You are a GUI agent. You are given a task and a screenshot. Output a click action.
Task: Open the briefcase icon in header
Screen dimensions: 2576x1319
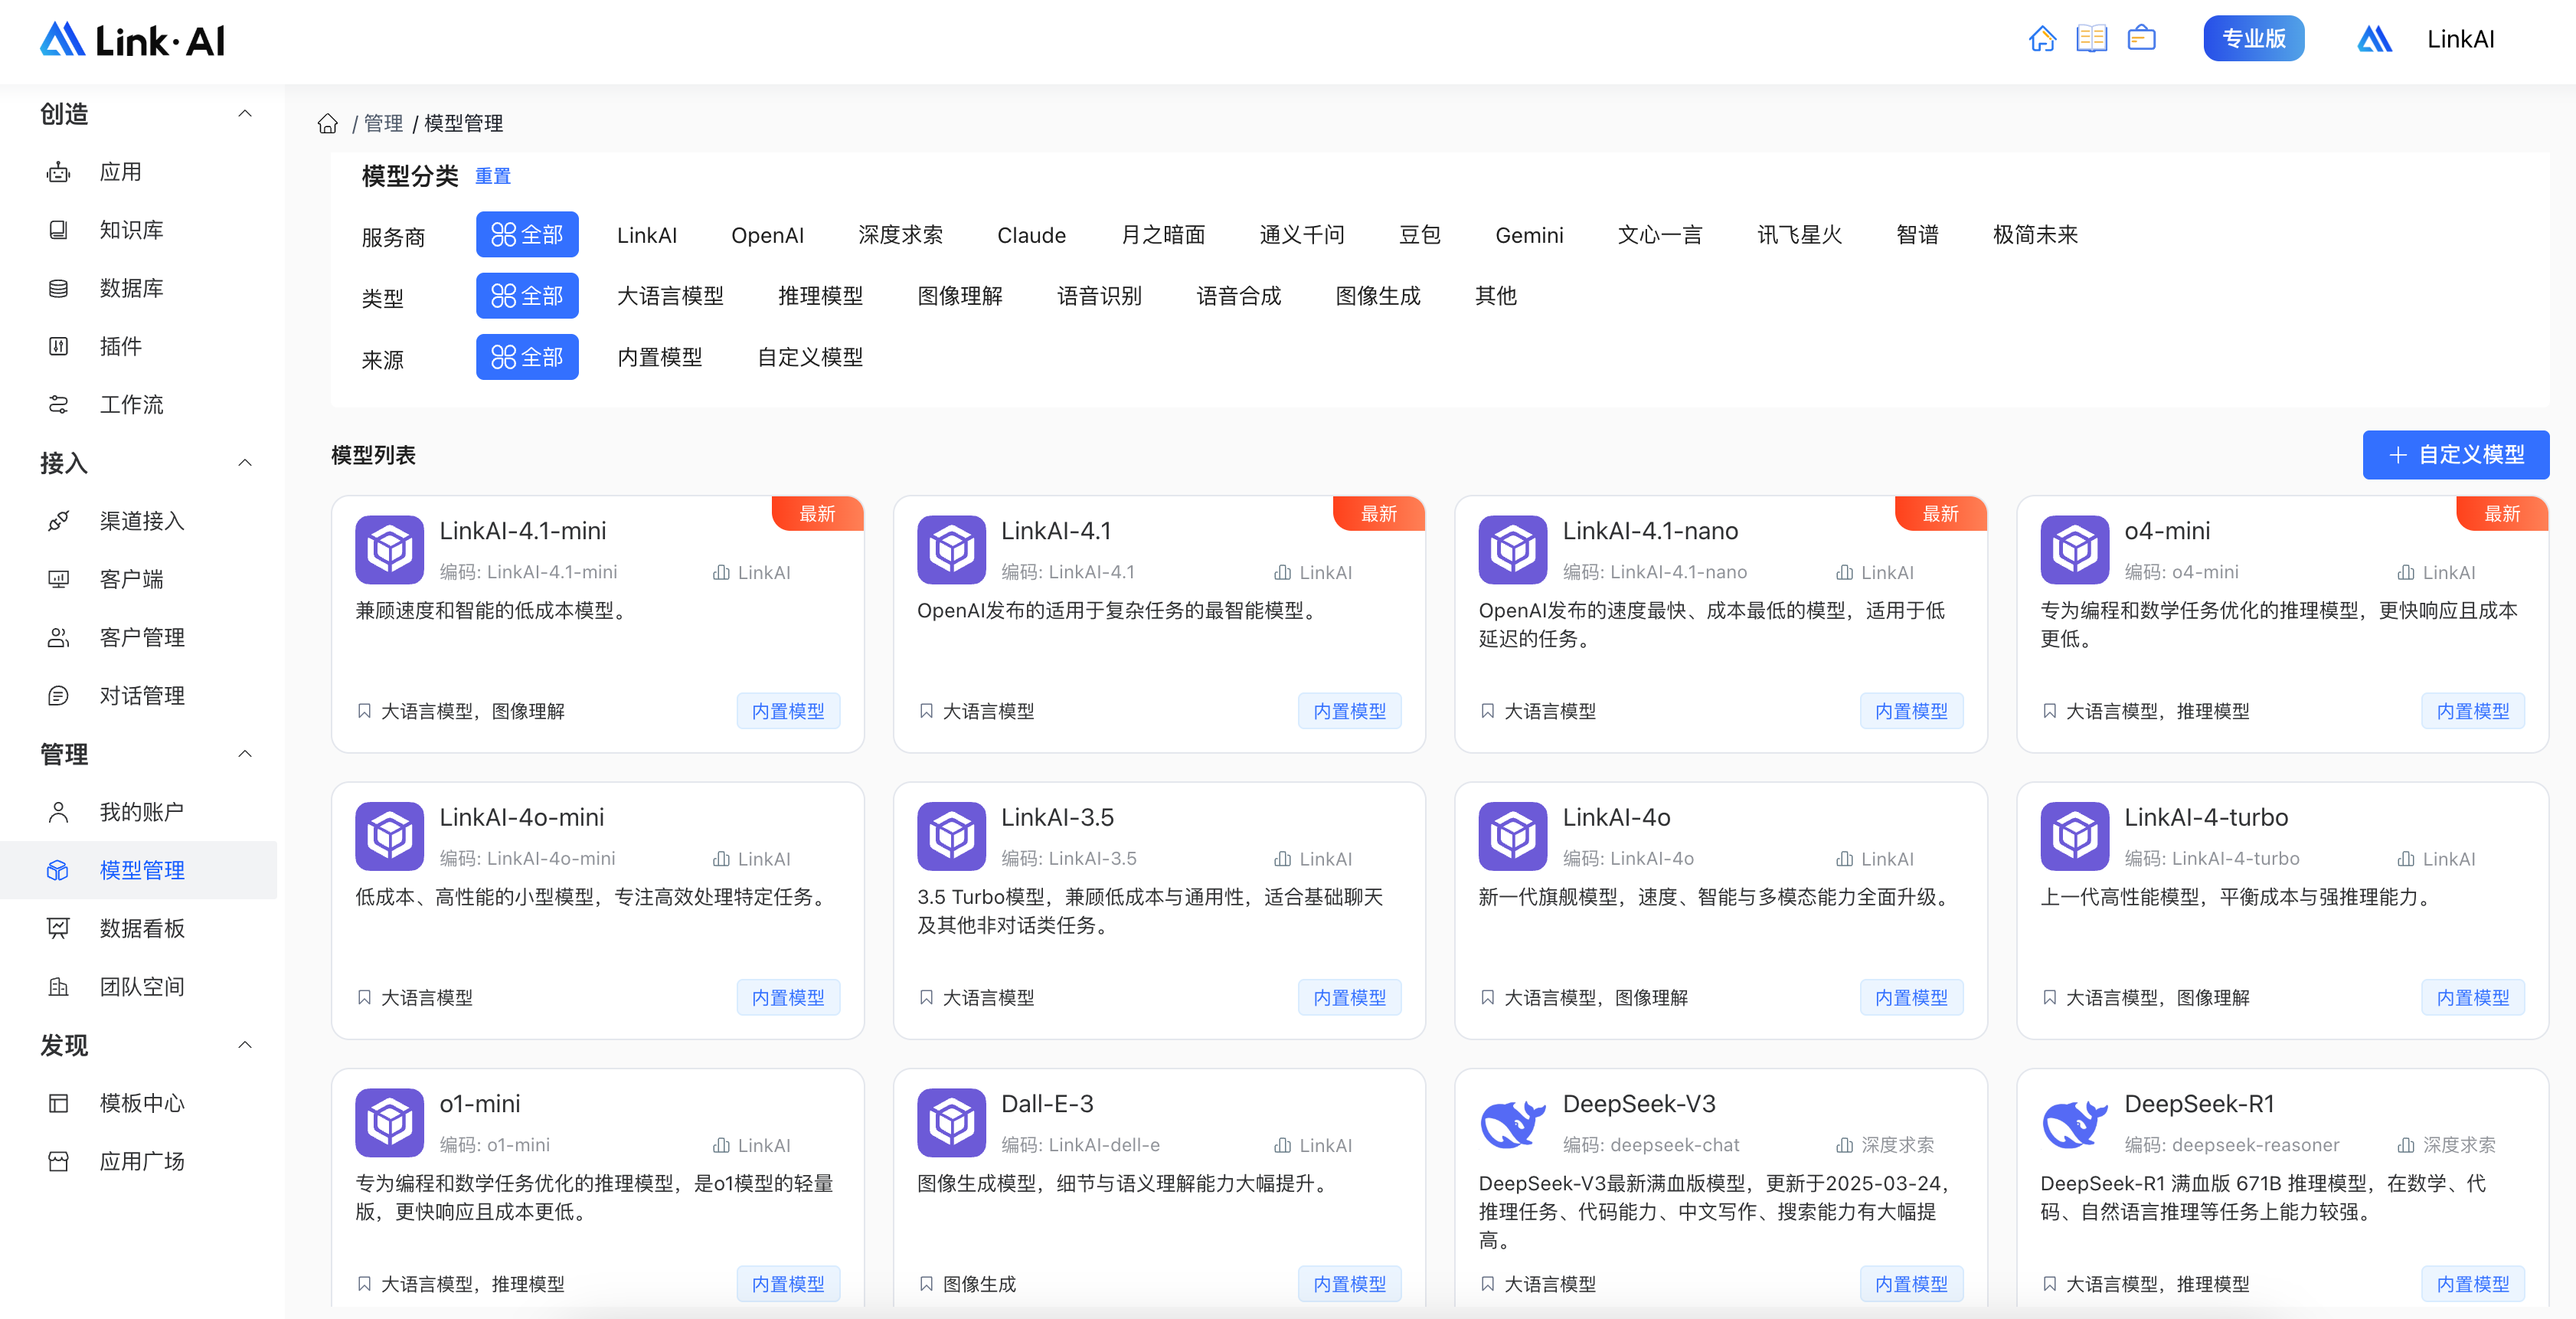2141,39
